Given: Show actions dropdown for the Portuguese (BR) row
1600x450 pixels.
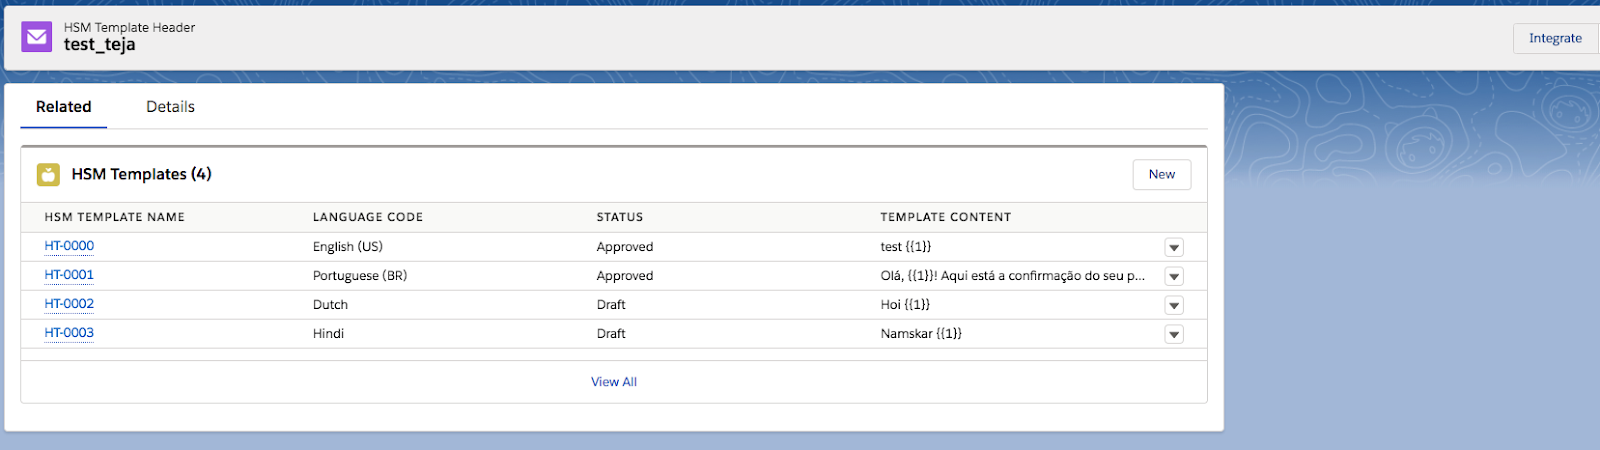Looking at the screenshot, I should click(1174, 276).
